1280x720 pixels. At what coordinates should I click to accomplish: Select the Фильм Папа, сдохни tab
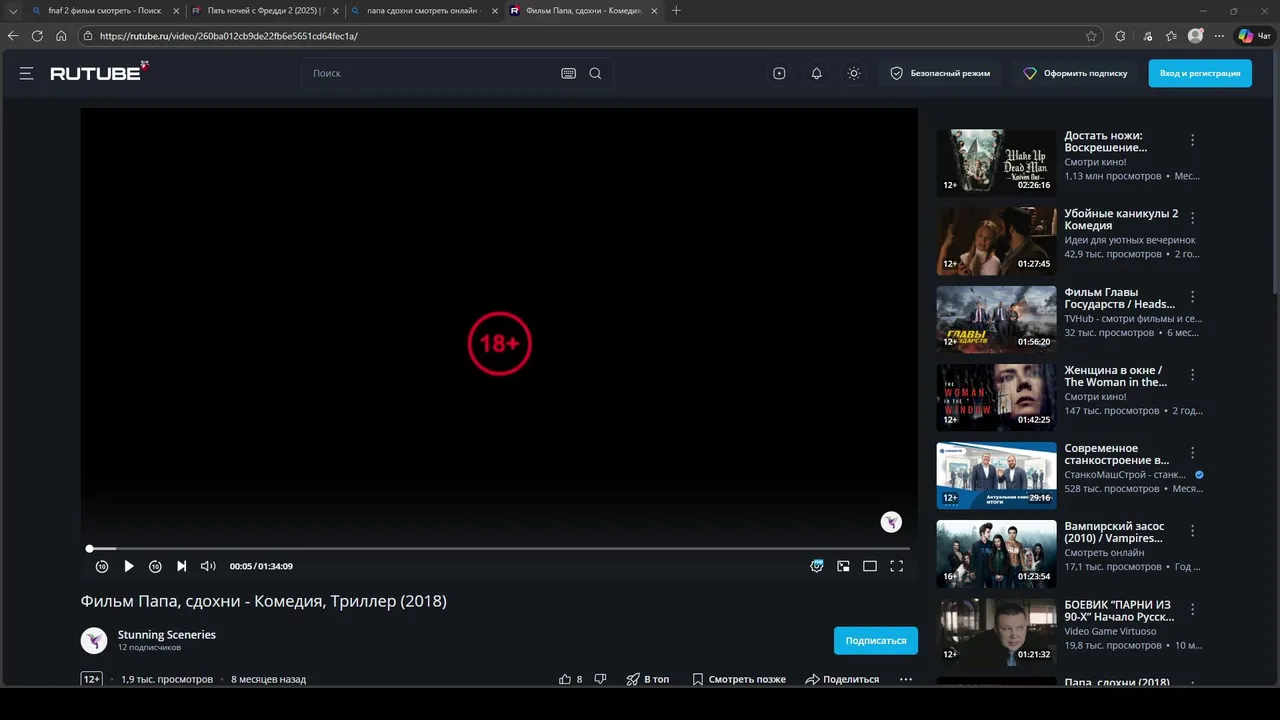[x=582, y=11]
